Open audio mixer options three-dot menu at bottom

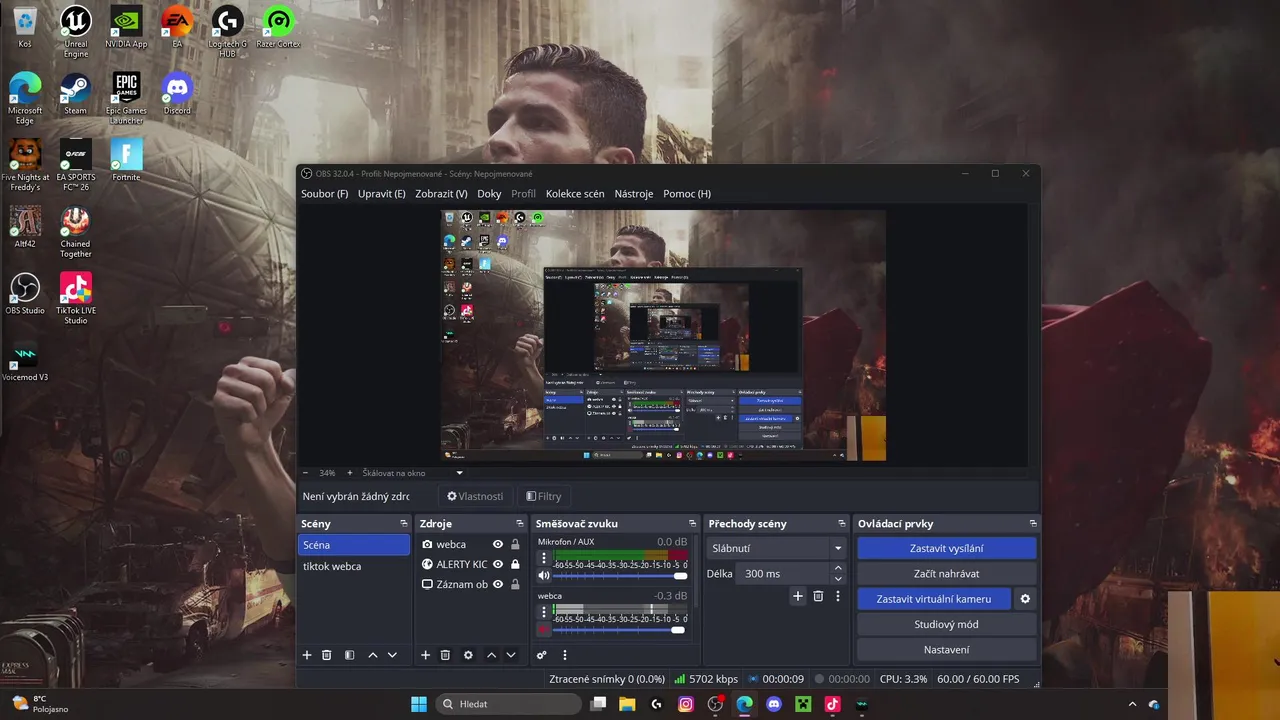tap(565, 655)
